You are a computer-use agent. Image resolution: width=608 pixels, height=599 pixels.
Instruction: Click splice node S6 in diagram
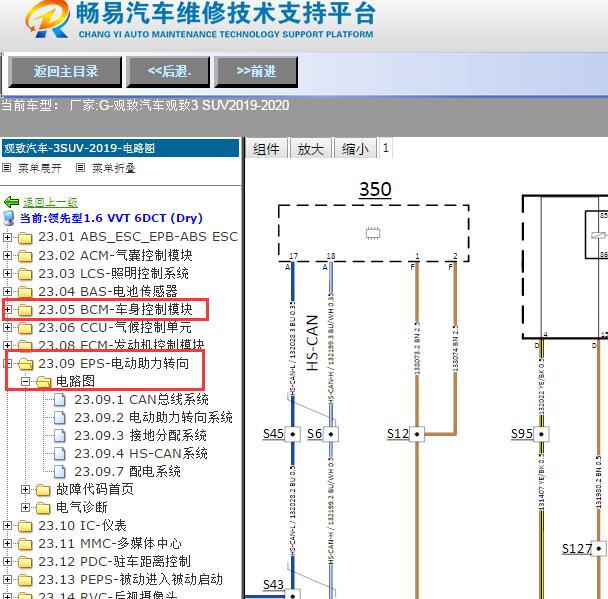point(331,434)
